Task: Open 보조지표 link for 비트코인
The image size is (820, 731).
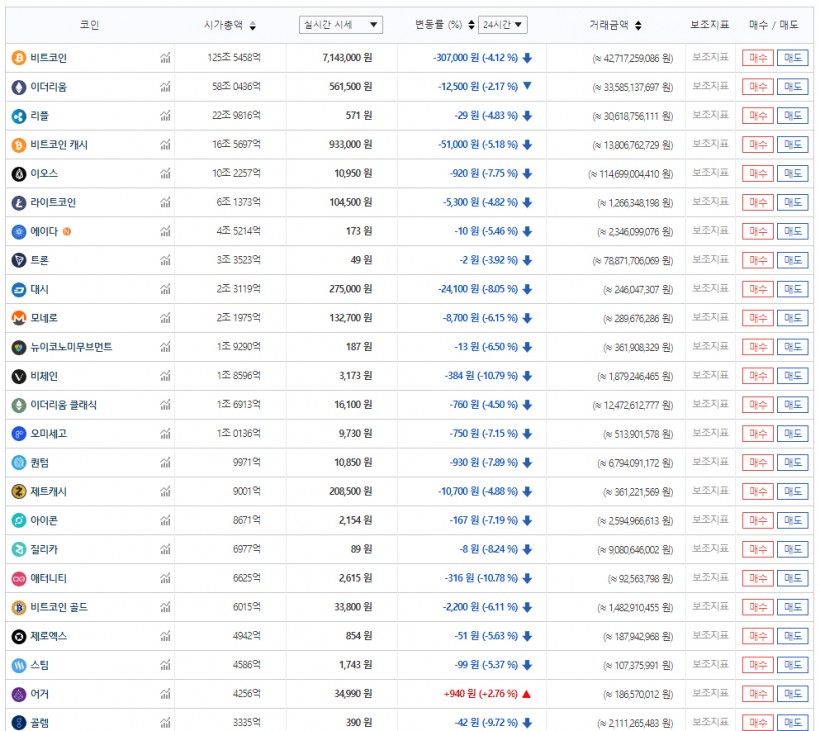Action: coord(710,57)
